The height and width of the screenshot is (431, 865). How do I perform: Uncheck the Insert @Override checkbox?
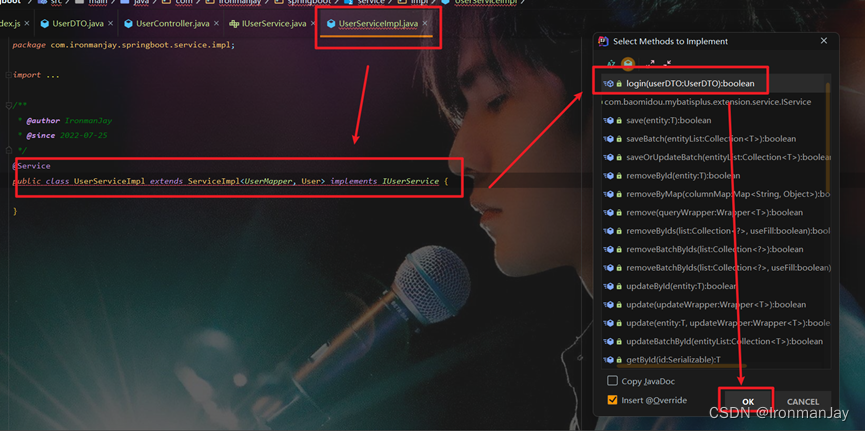[x=612, y=400]
